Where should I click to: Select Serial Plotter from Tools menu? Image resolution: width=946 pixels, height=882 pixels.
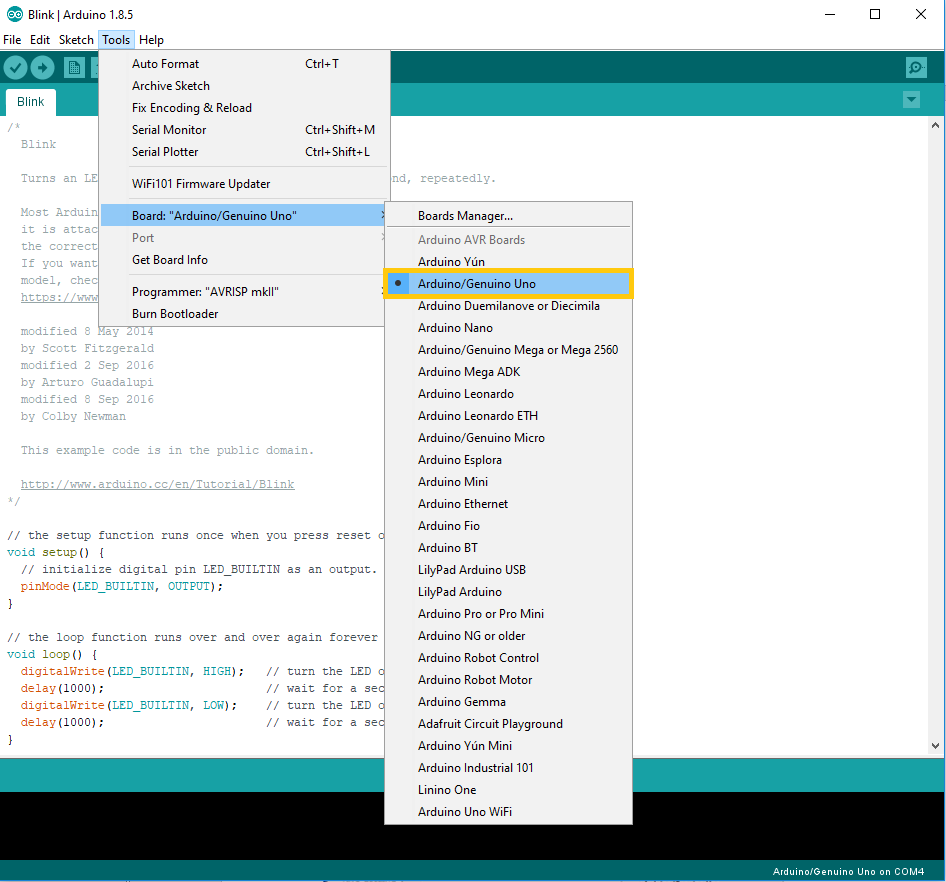click(165, 152)
